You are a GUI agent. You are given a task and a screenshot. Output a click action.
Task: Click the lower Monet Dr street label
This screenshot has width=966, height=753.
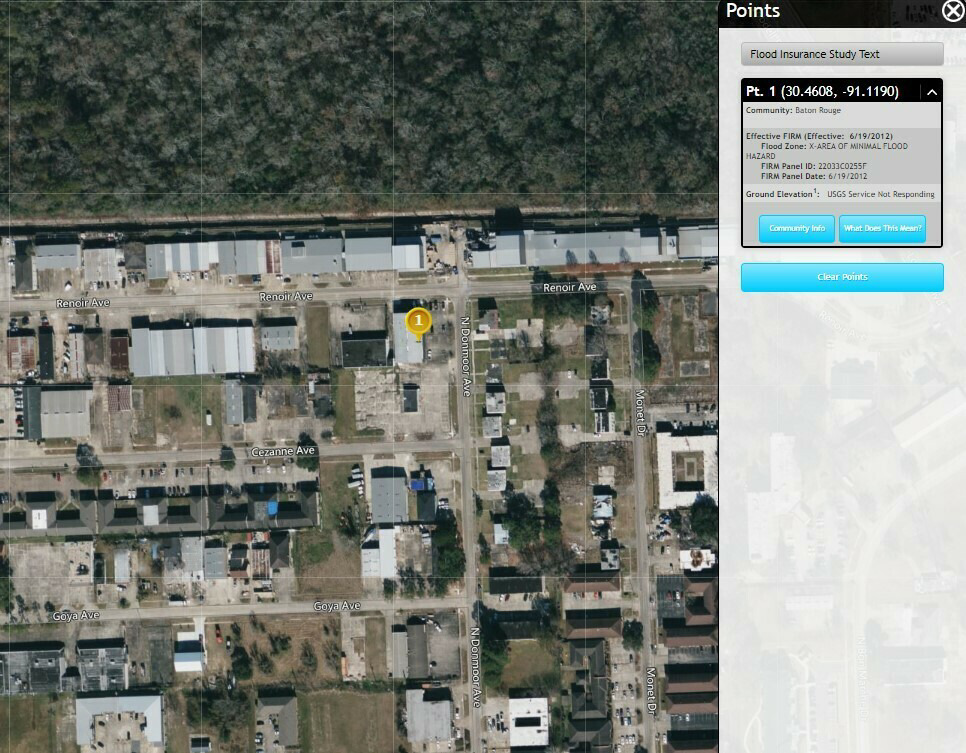pos(650,691)
